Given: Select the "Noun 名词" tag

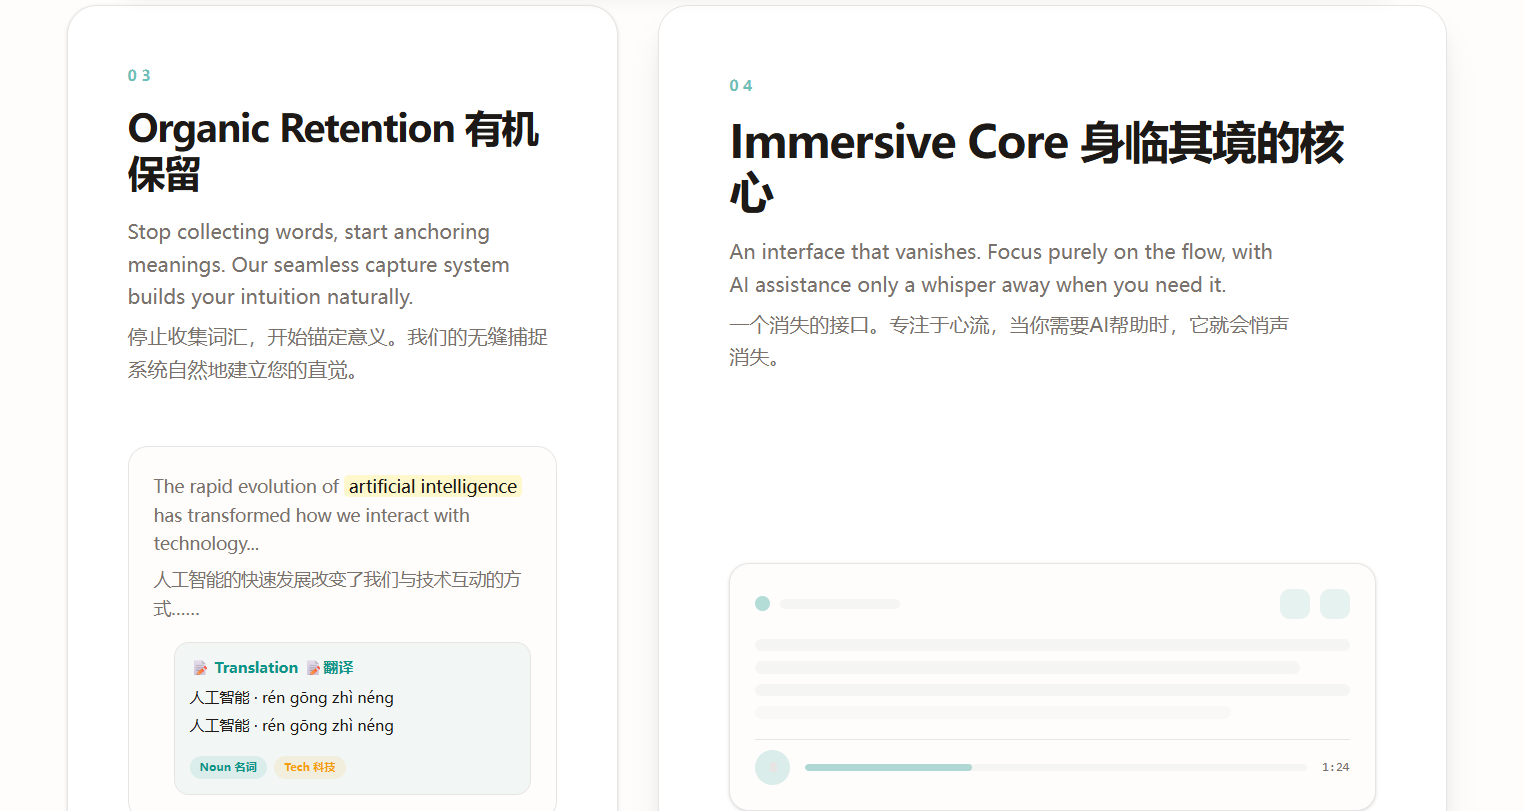Looking at the screenshot, I should (x=228, y=767).
